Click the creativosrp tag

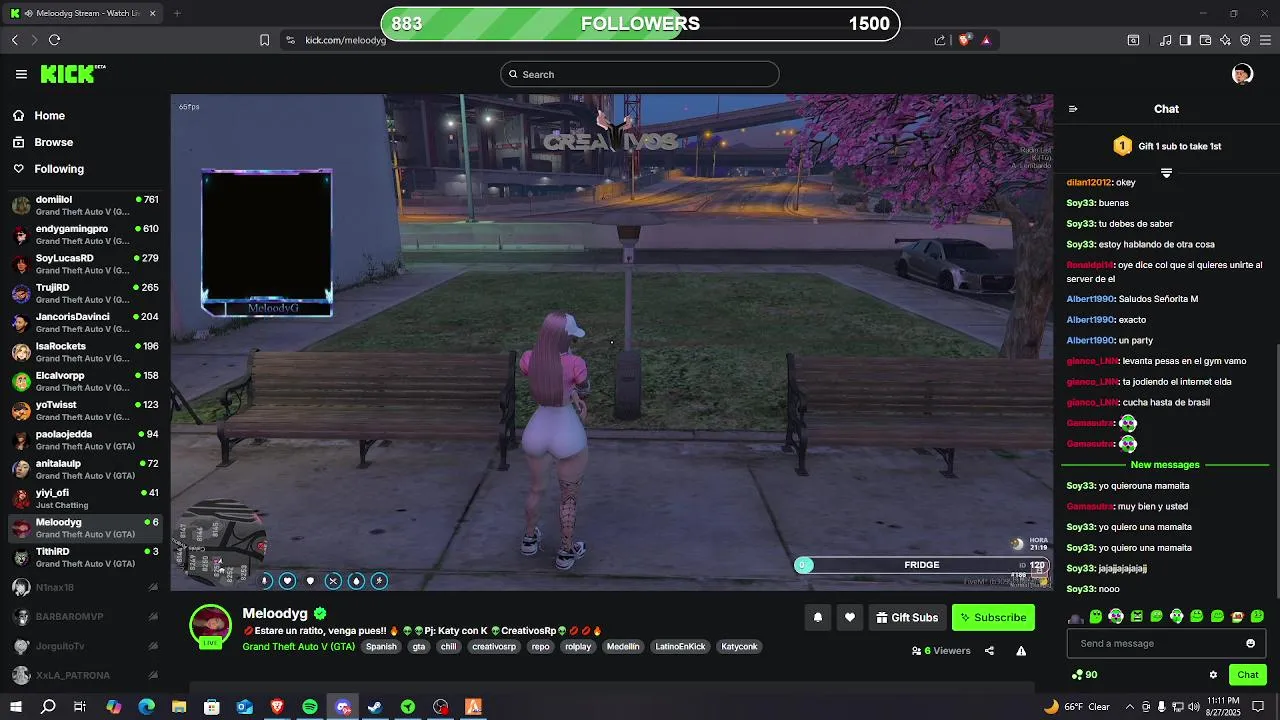click(494, 647)
